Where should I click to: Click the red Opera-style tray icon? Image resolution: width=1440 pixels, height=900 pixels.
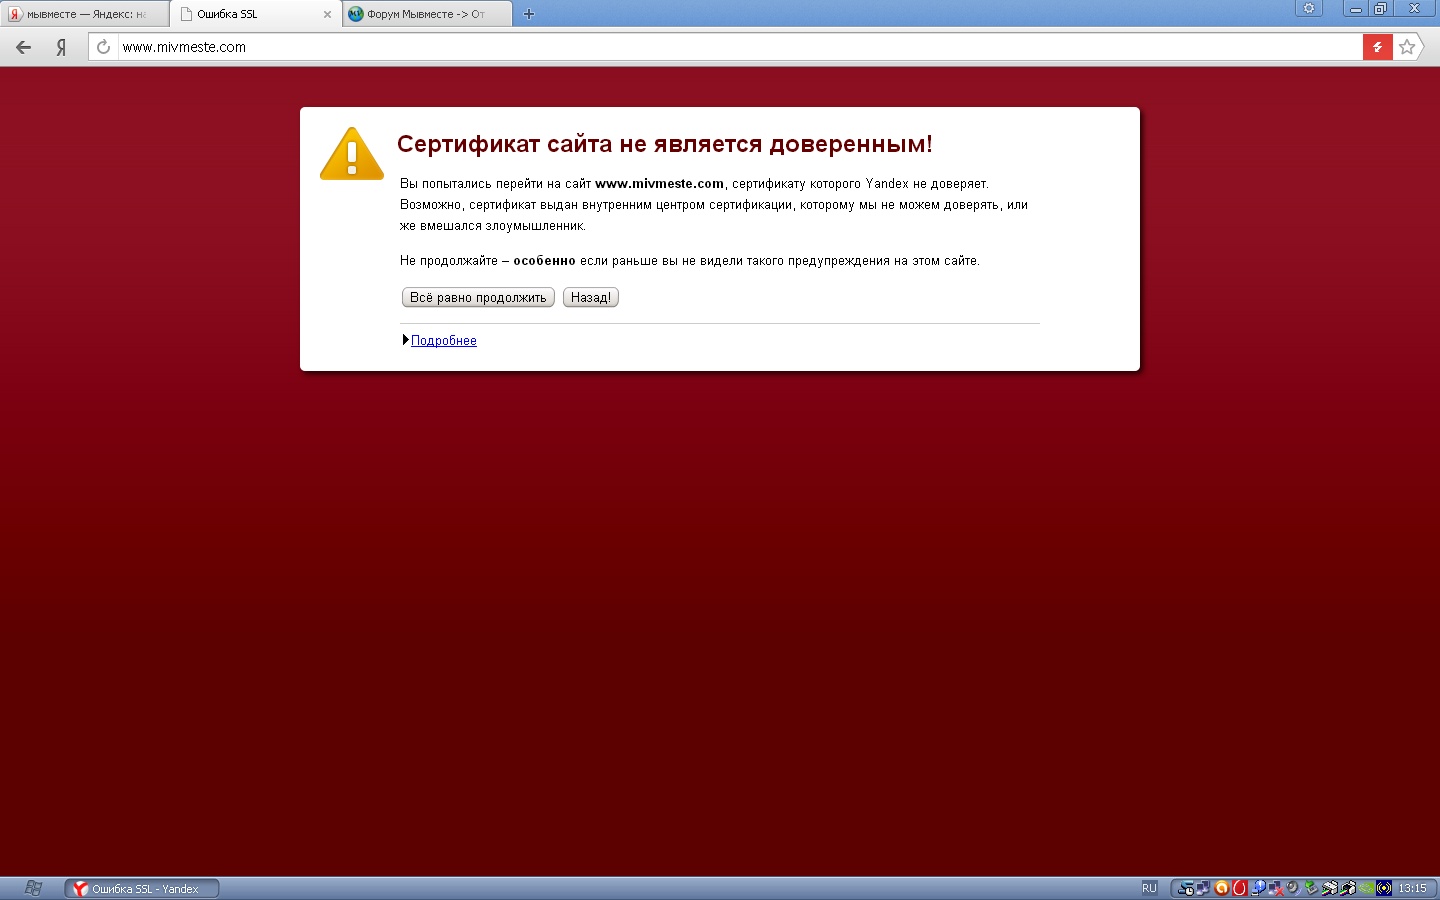(1240, 888)
